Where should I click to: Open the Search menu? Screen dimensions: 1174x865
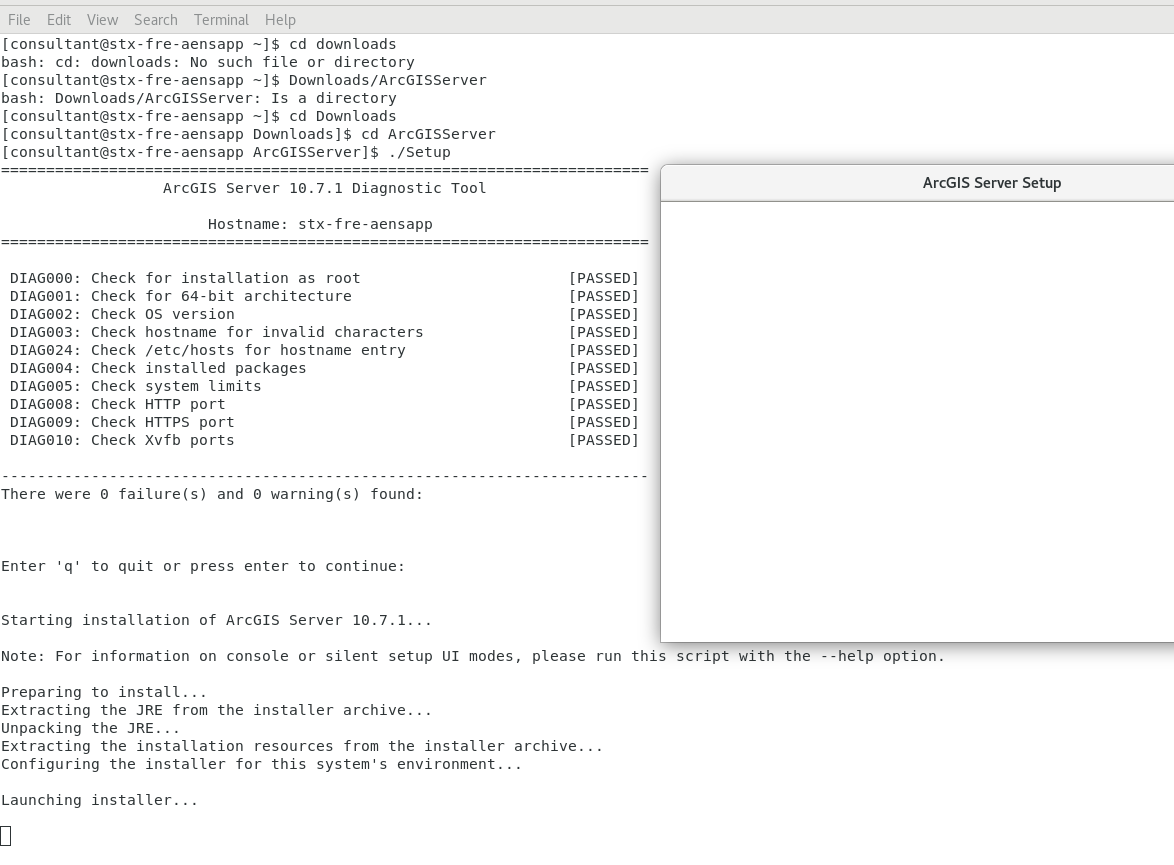click(156, 20)
